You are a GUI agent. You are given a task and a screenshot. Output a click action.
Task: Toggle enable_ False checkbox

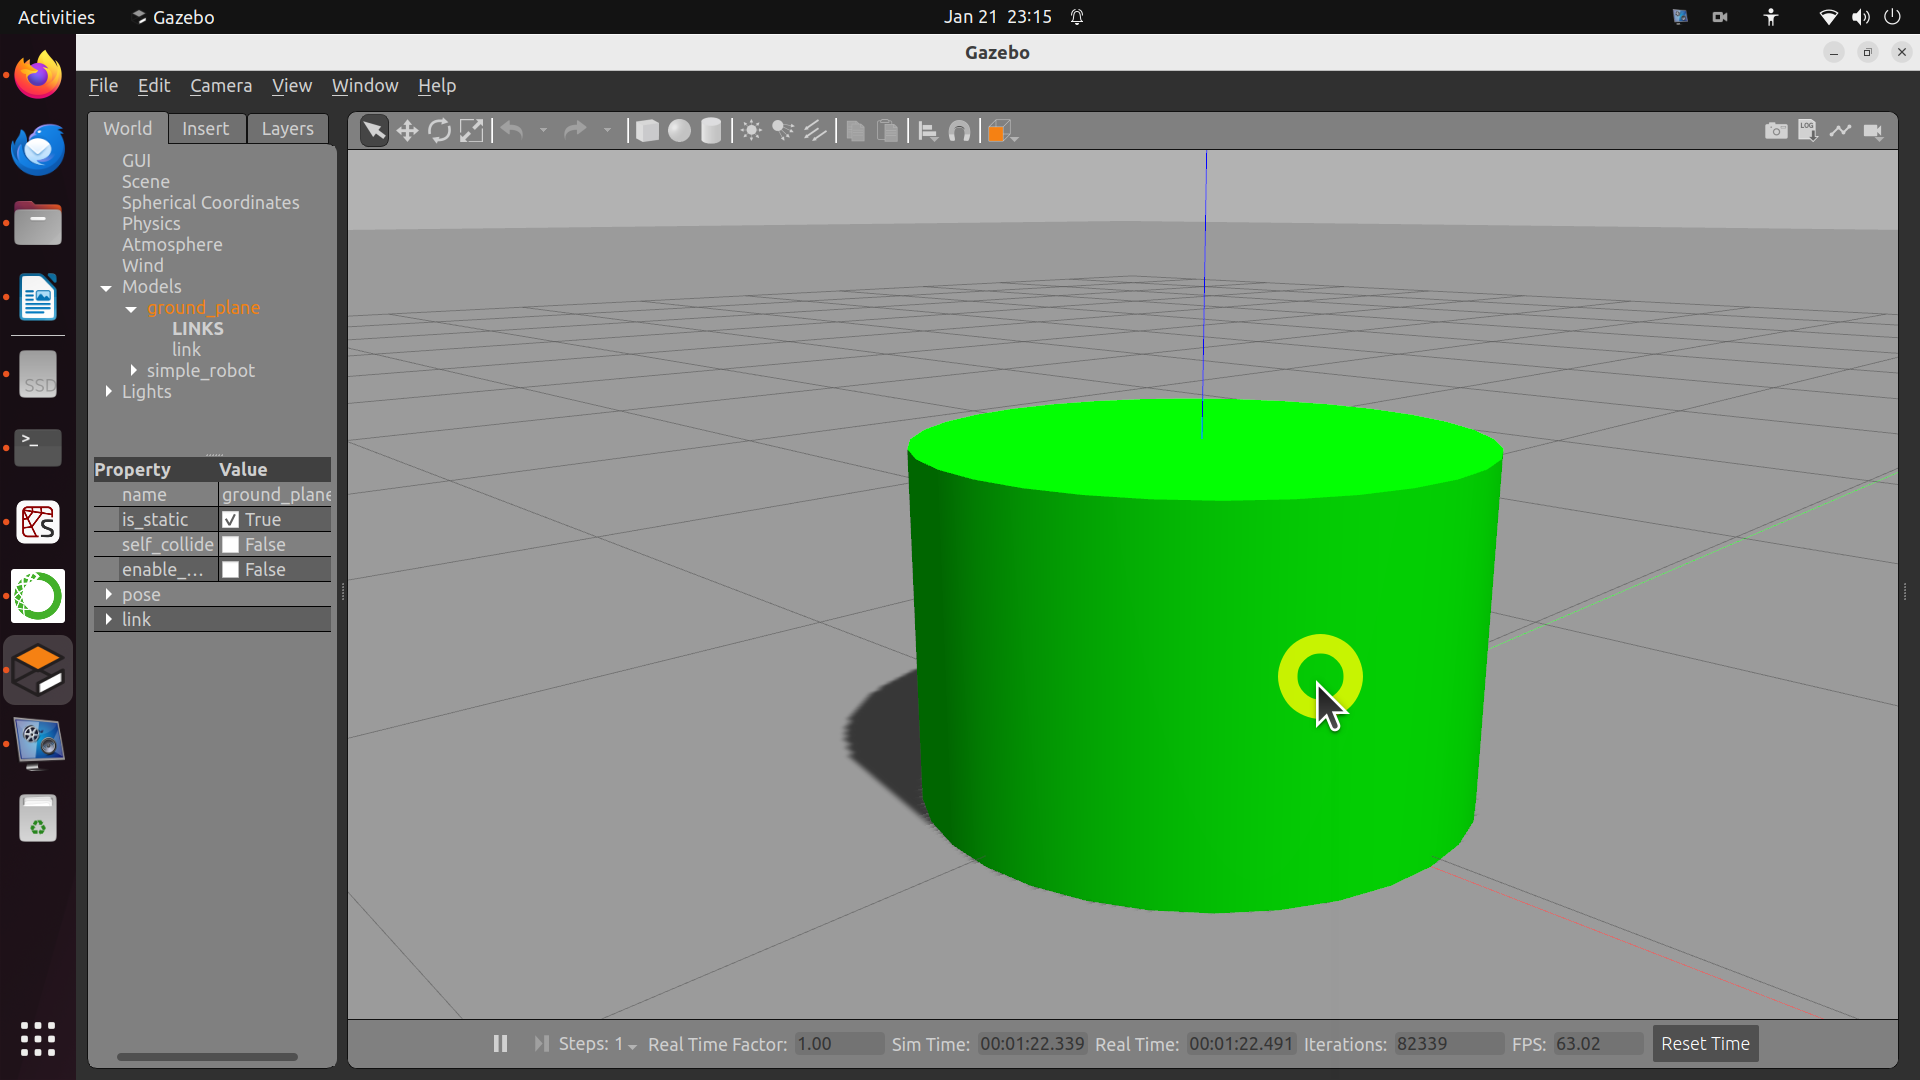pos(231,568)
